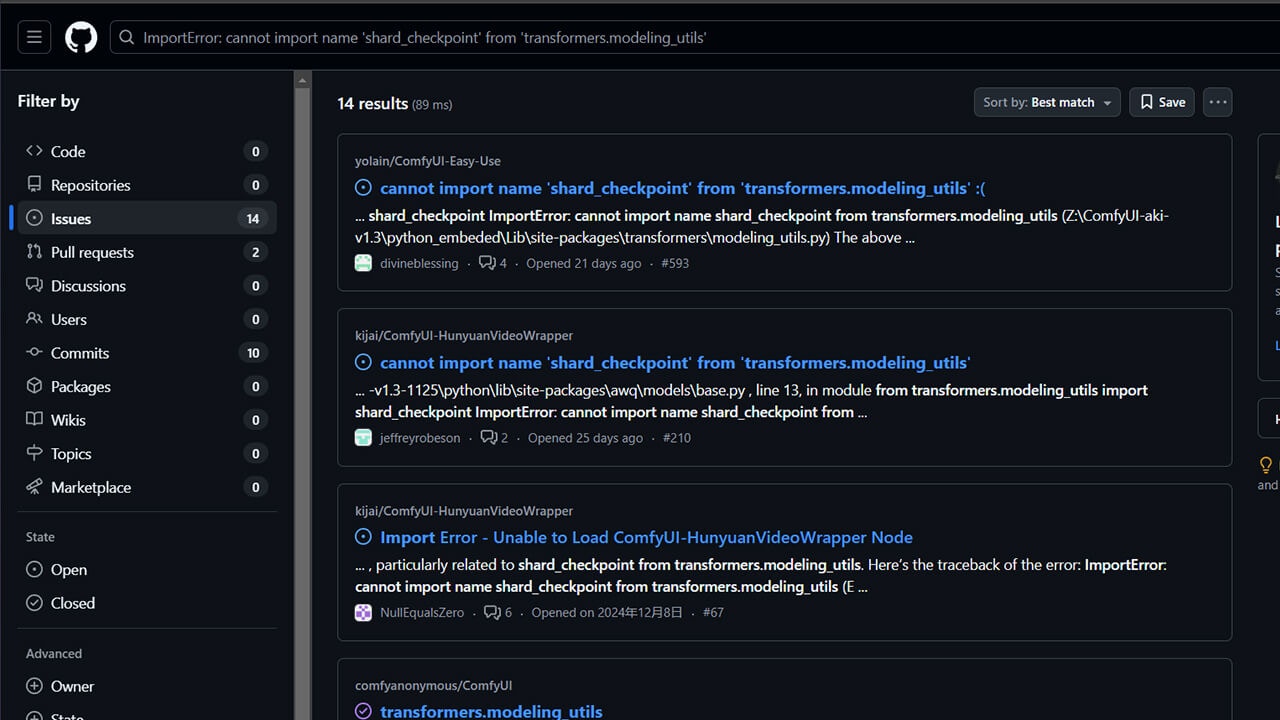This screenshot has width=1280, height=720.
Task: Open jeffreyrobeson's cannot import name issue title
Action: (x=675, y=363)
